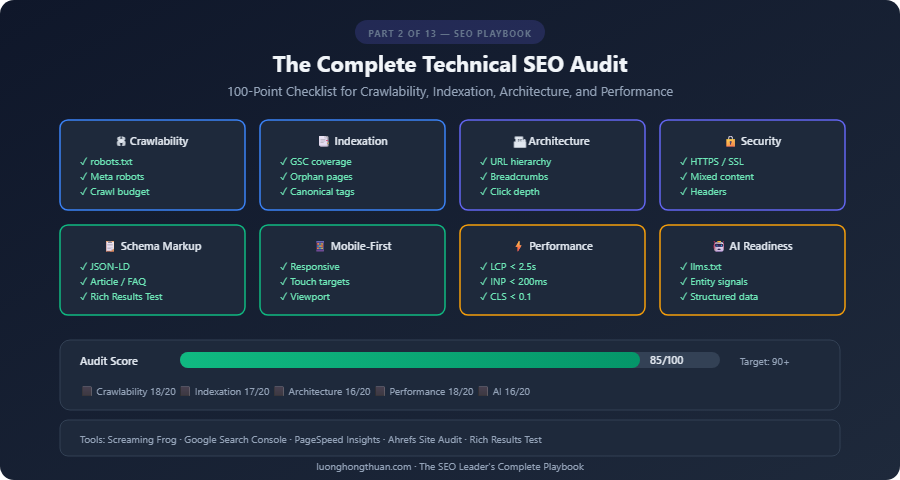Click the Schema Markup clipboard icon
900x480 pixels.
pos(110,246)
